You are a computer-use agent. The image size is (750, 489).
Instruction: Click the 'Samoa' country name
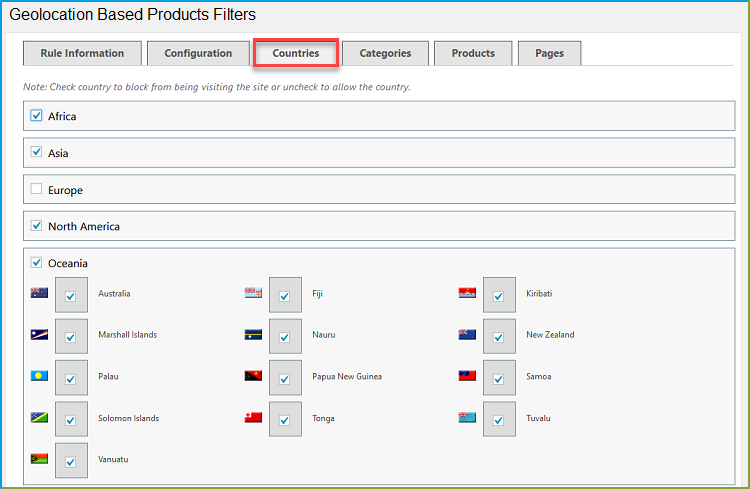(539, 376)
